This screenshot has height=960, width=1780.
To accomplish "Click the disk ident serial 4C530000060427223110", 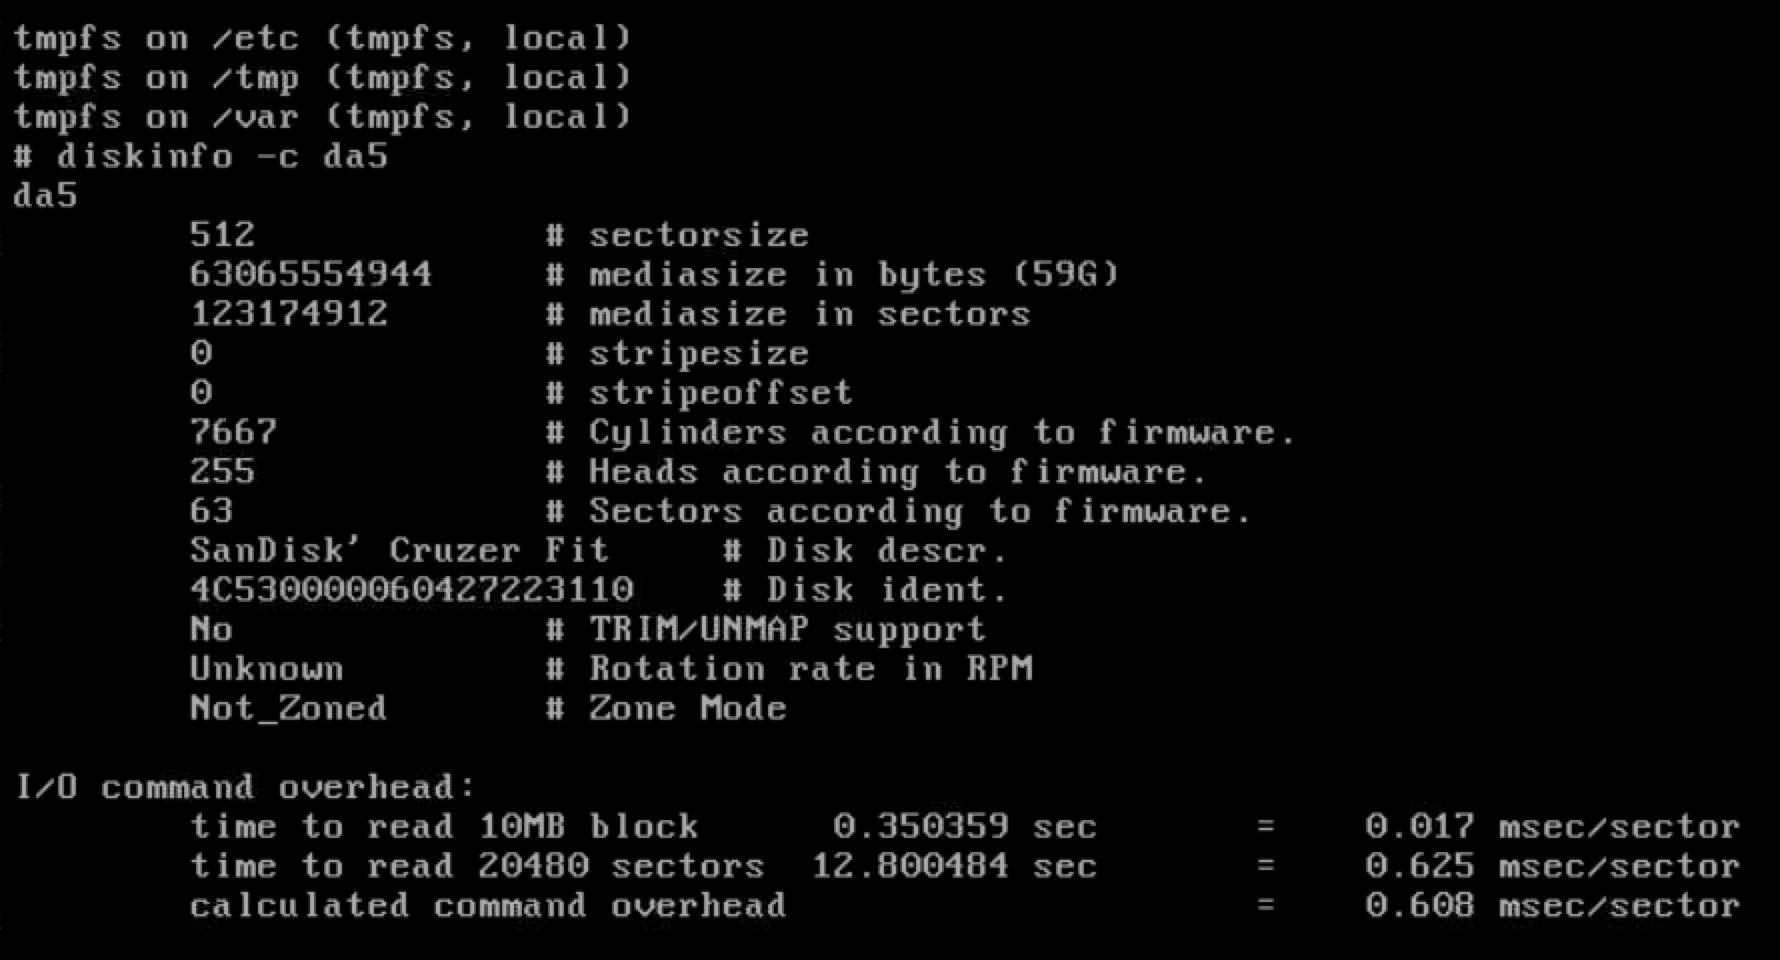I will point(411,590).
